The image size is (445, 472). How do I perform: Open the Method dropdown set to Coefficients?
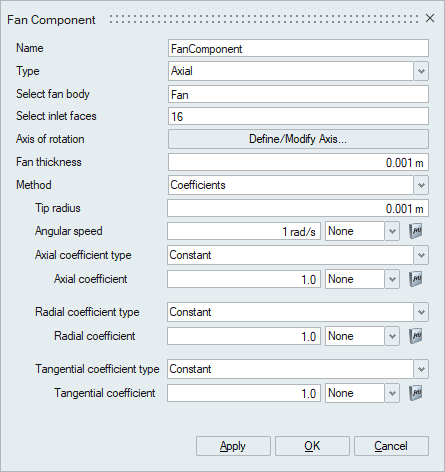coord(421,185)
